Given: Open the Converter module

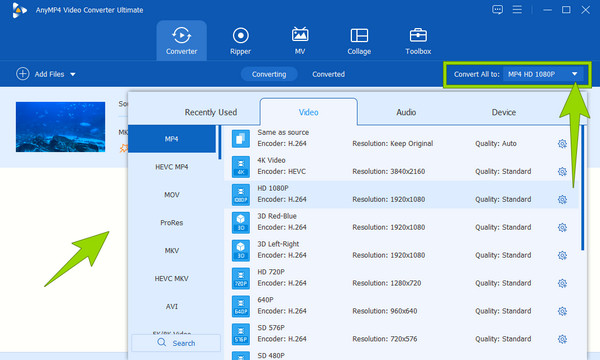Looking at the screenshot, I should (x=181, y=41).
